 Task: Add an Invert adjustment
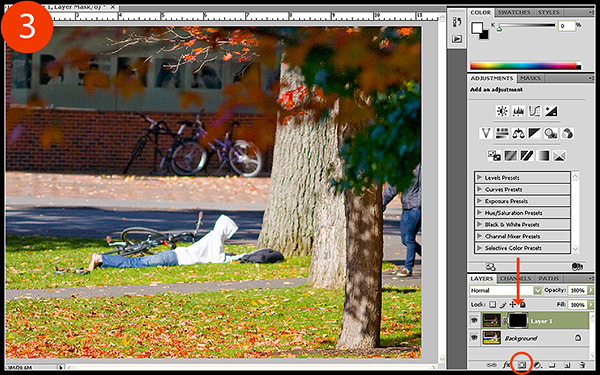point(494,156)
